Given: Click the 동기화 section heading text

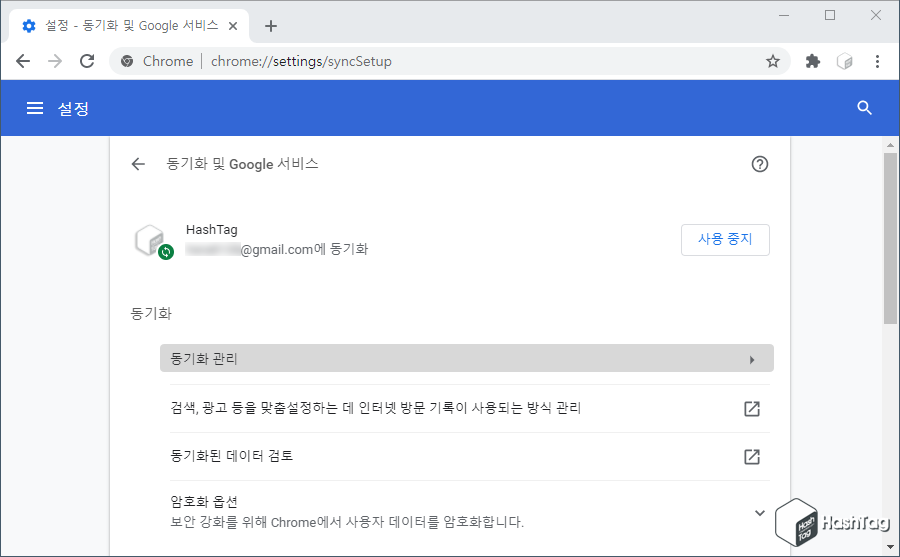Looking at the screenshot, I should 152,313.
